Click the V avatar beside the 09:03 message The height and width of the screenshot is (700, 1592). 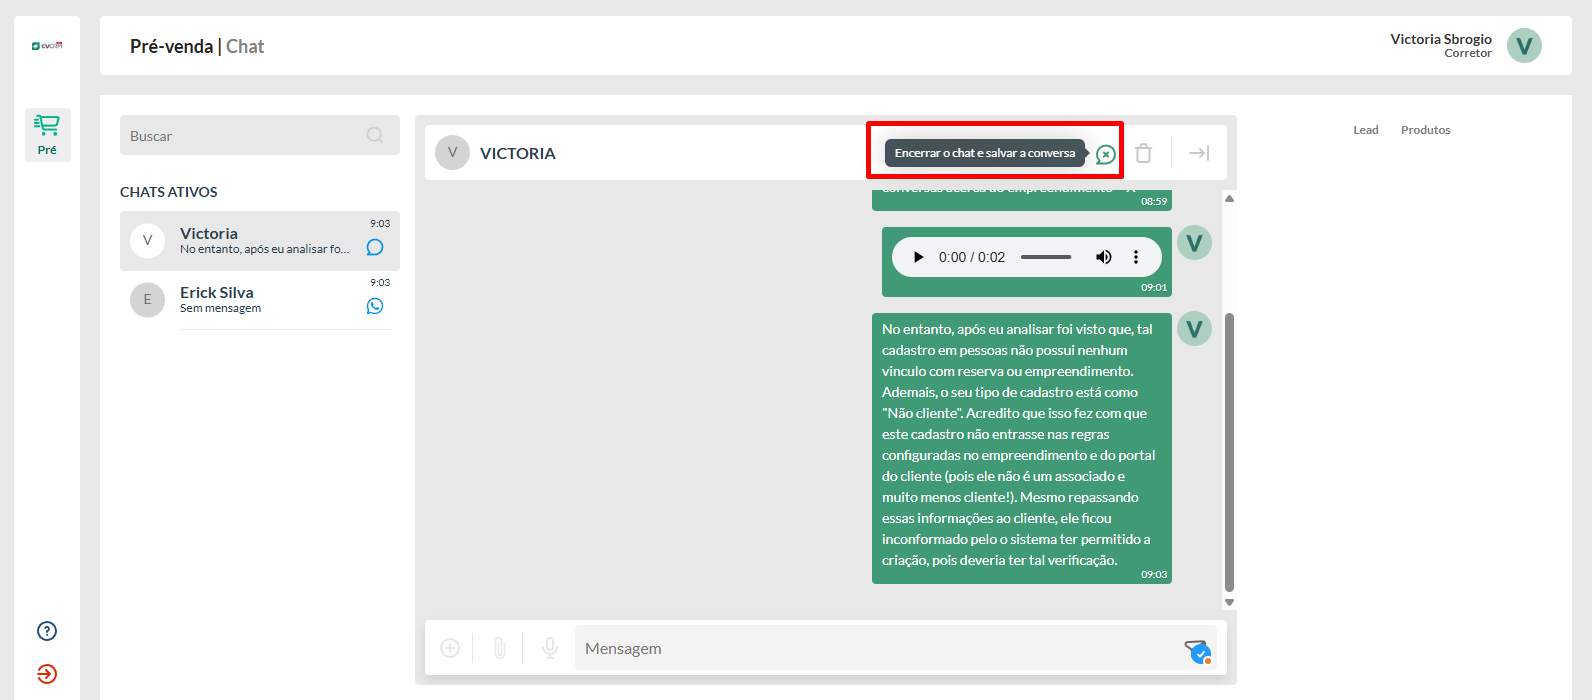point(1194,328)
